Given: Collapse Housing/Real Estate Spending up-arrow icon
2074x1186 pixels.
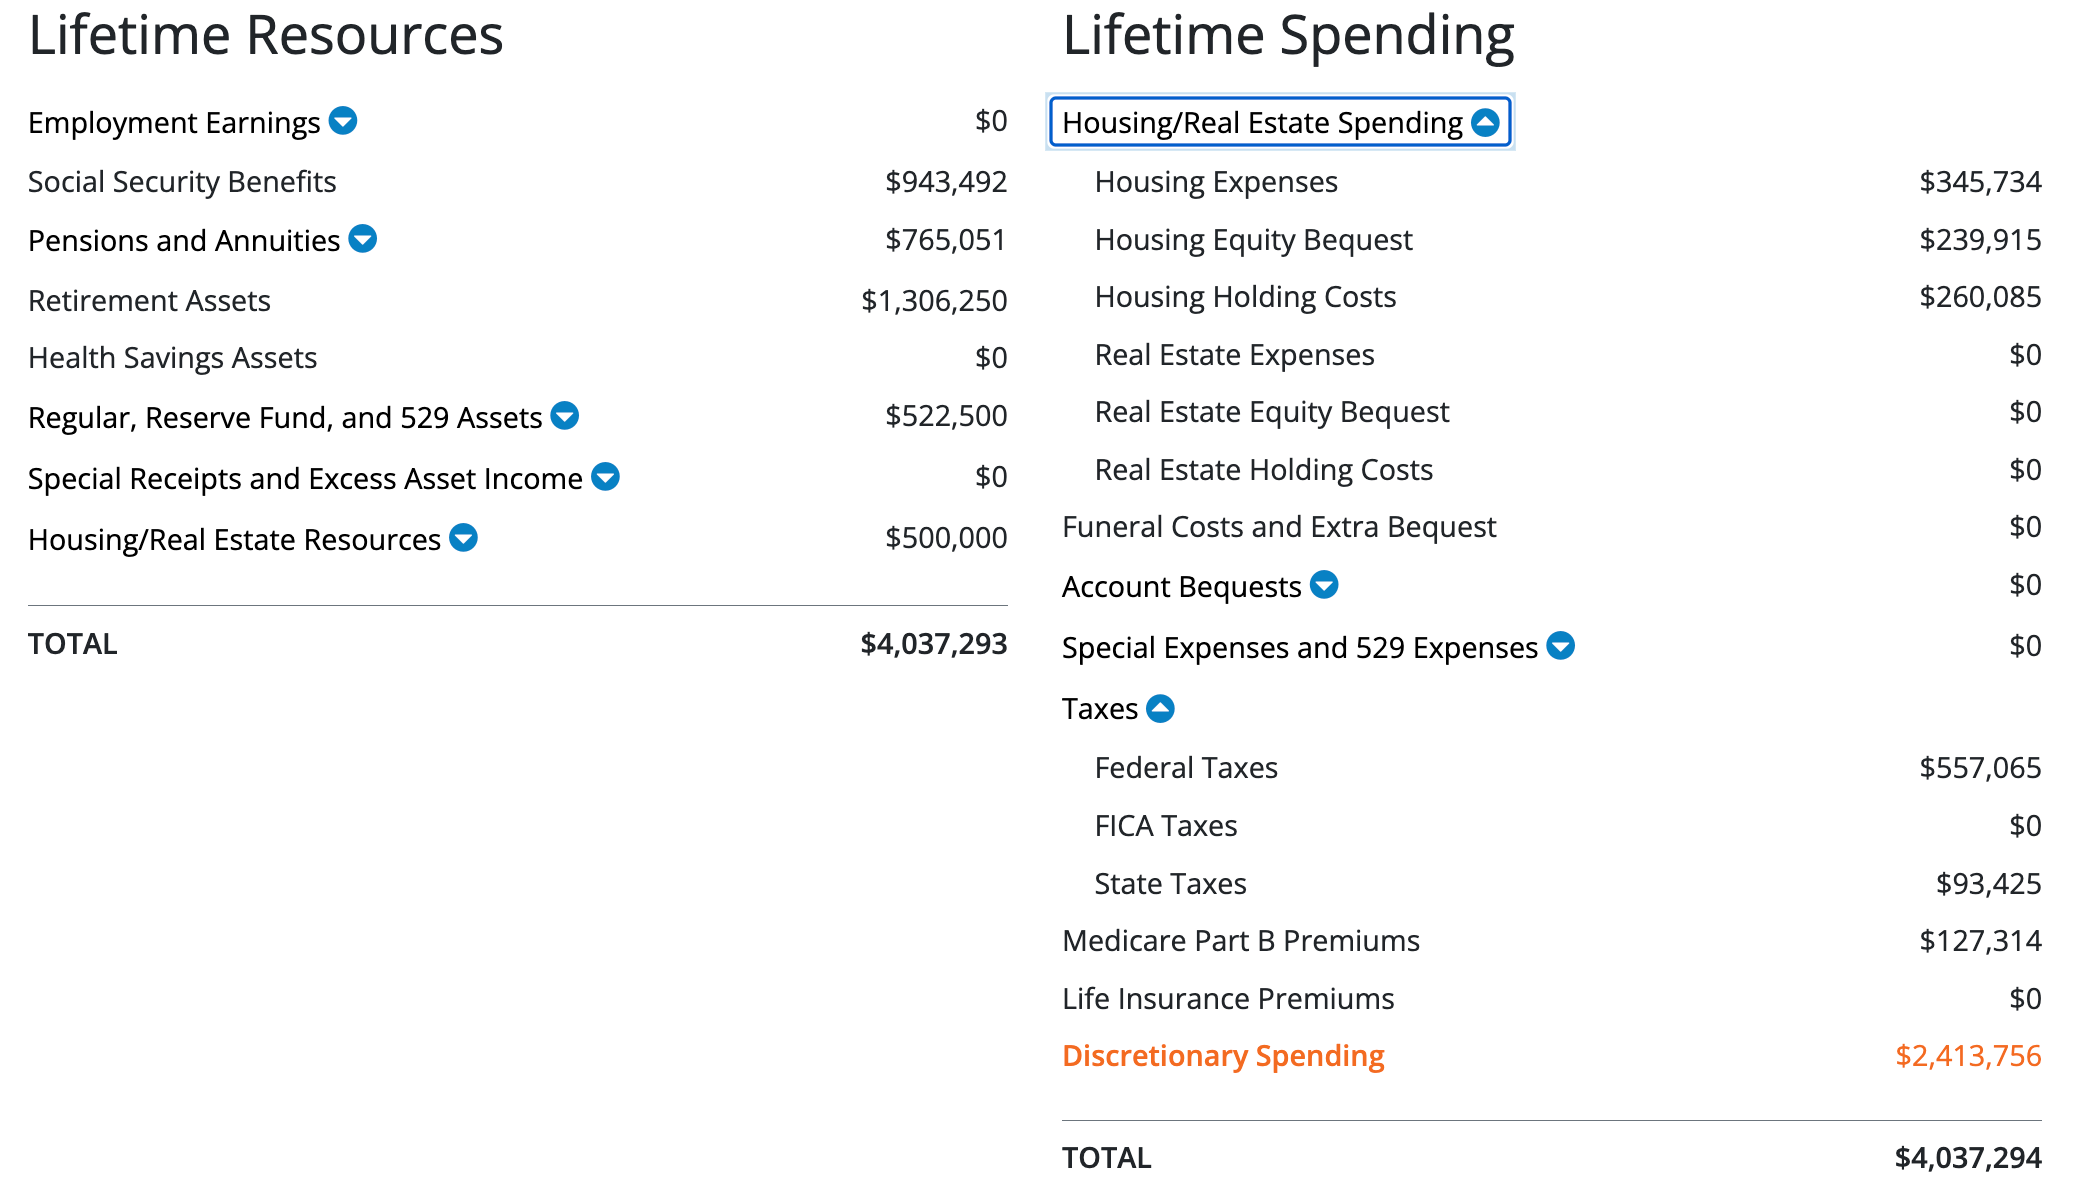Looking at the screenshot, I should (x=1486, y=122).
